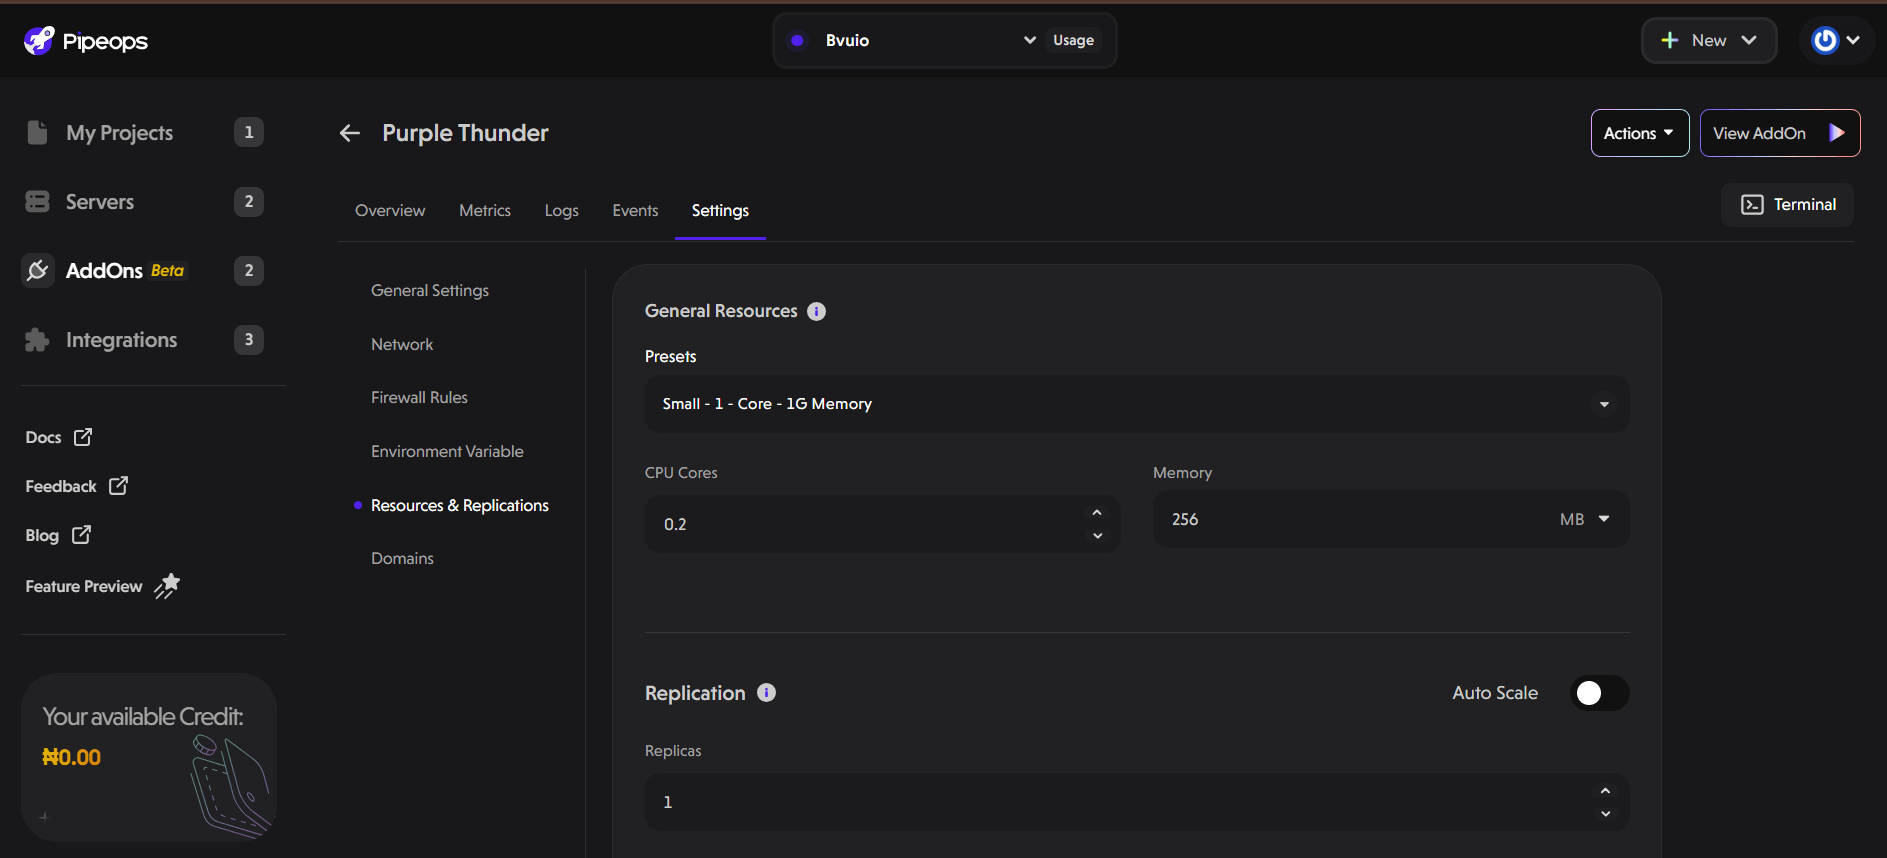Click the Replicas input field
This screenshot has height=858, width=1887.
[1120, 802]
